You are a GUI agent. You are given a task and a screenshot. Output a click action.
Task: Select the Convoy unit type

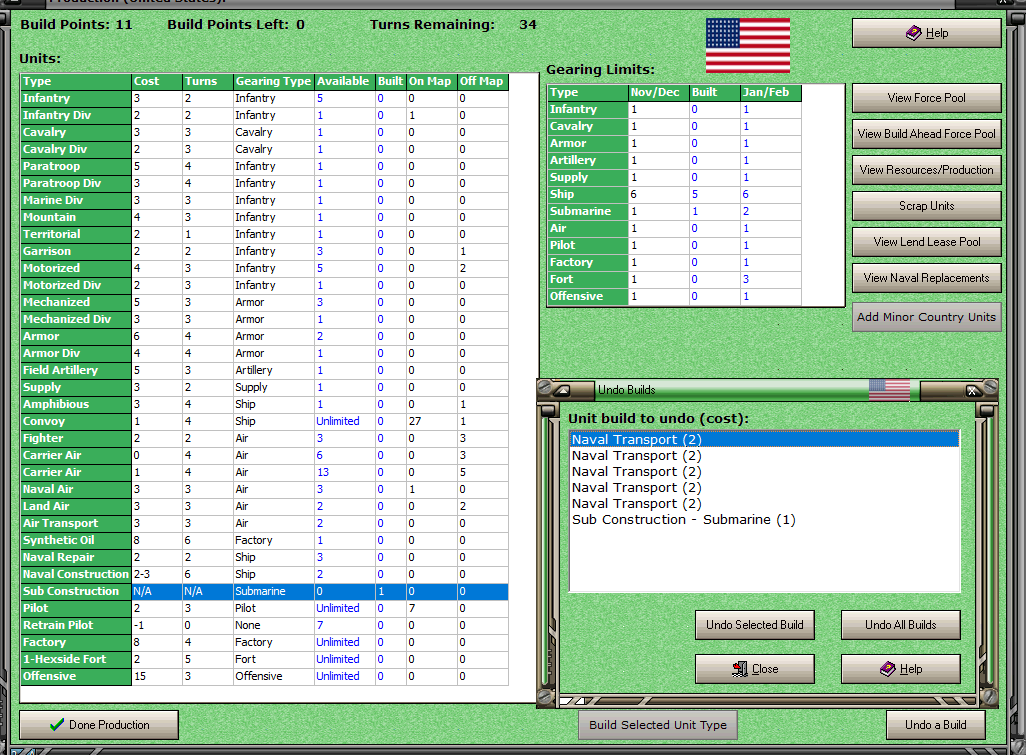click(76, 421)
